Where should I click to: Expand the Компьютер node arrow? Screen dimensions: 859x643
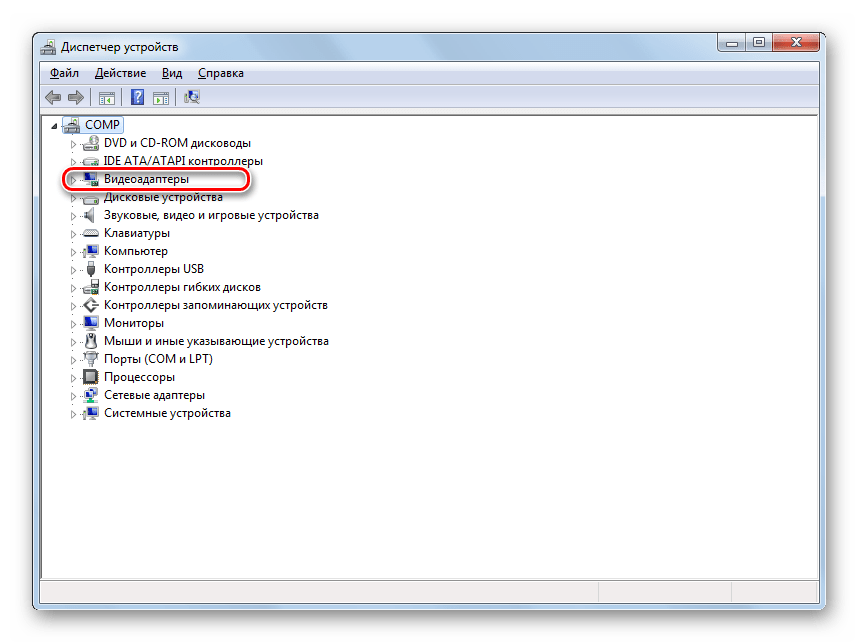[73, 252]
